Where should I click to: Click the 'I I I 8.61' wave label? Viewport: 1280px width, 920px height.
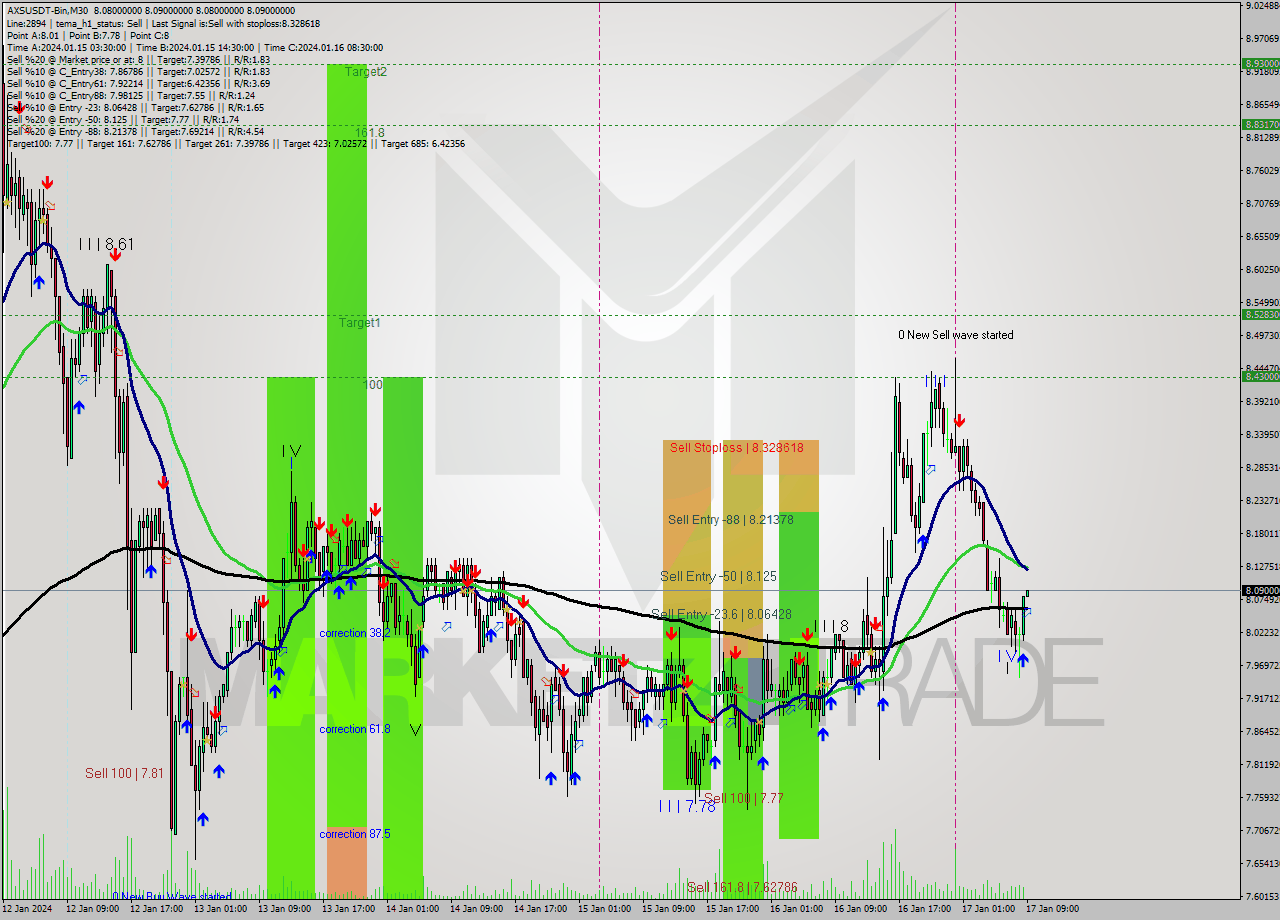pos(106,244)
